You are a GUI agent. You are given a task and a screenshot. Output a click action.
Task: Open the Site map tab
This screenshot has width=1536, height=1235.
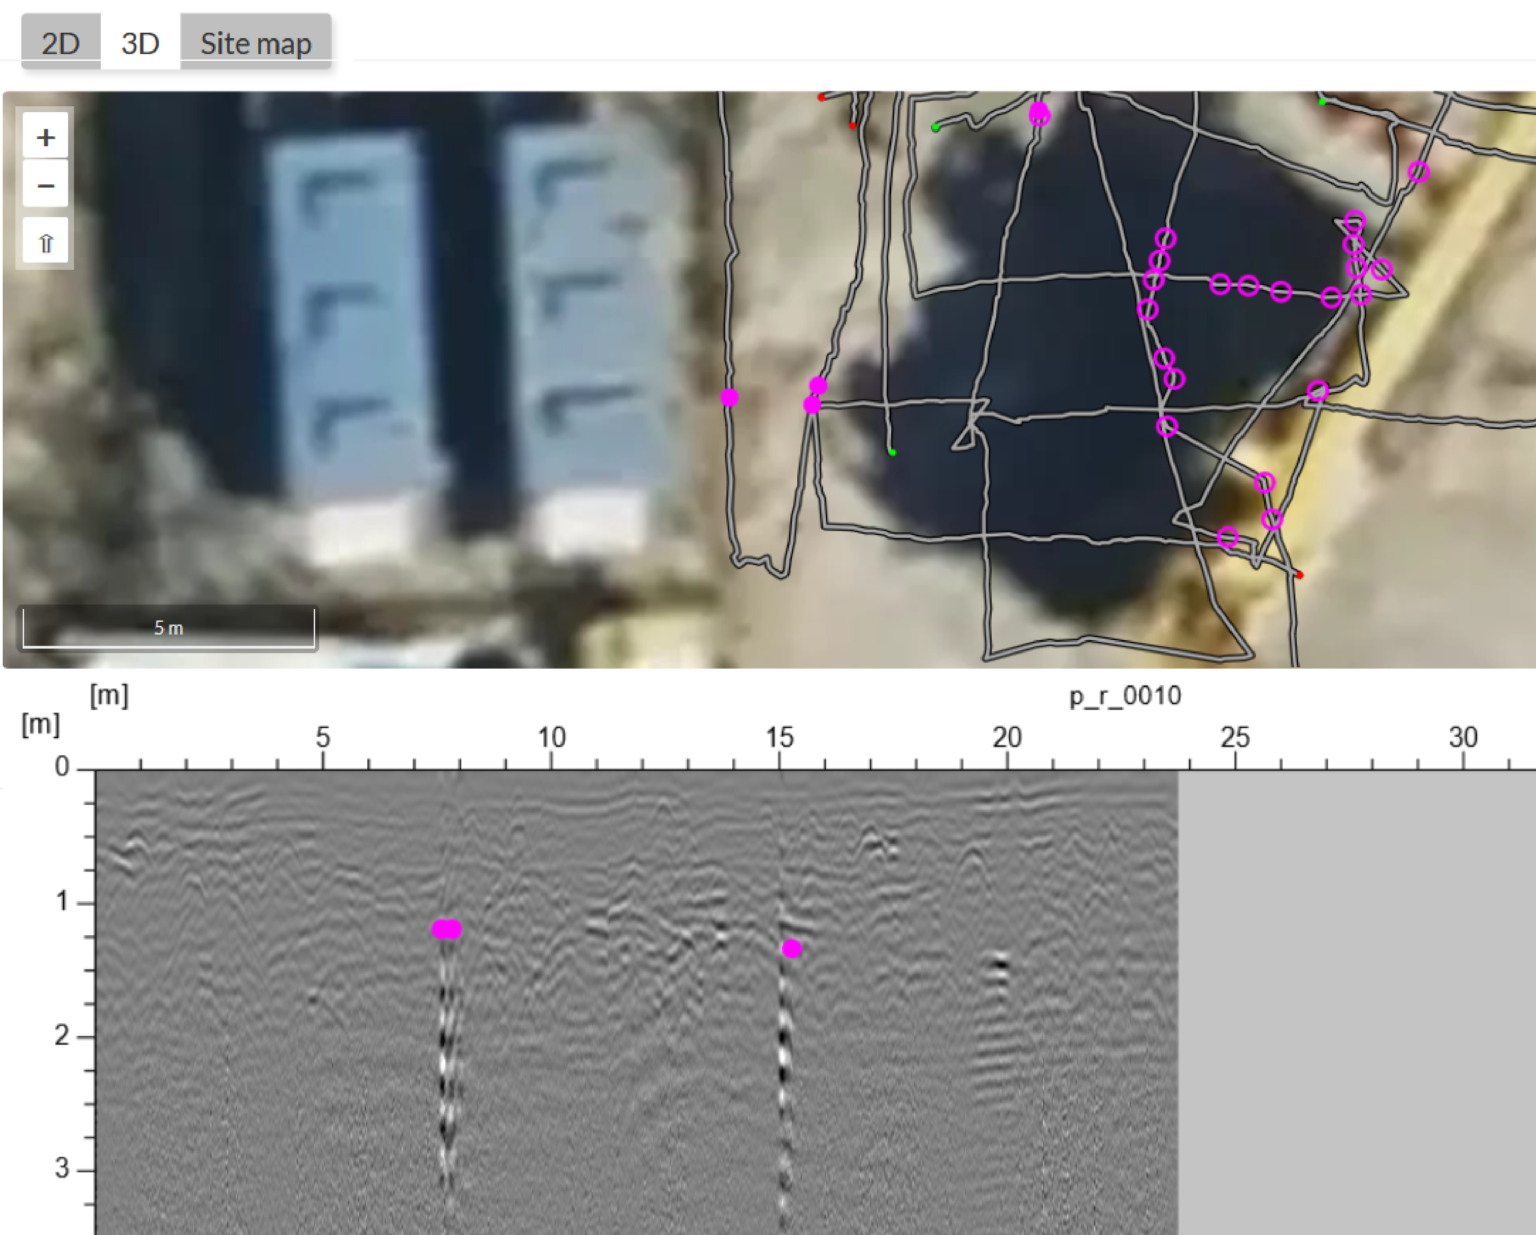coord(256,42)
